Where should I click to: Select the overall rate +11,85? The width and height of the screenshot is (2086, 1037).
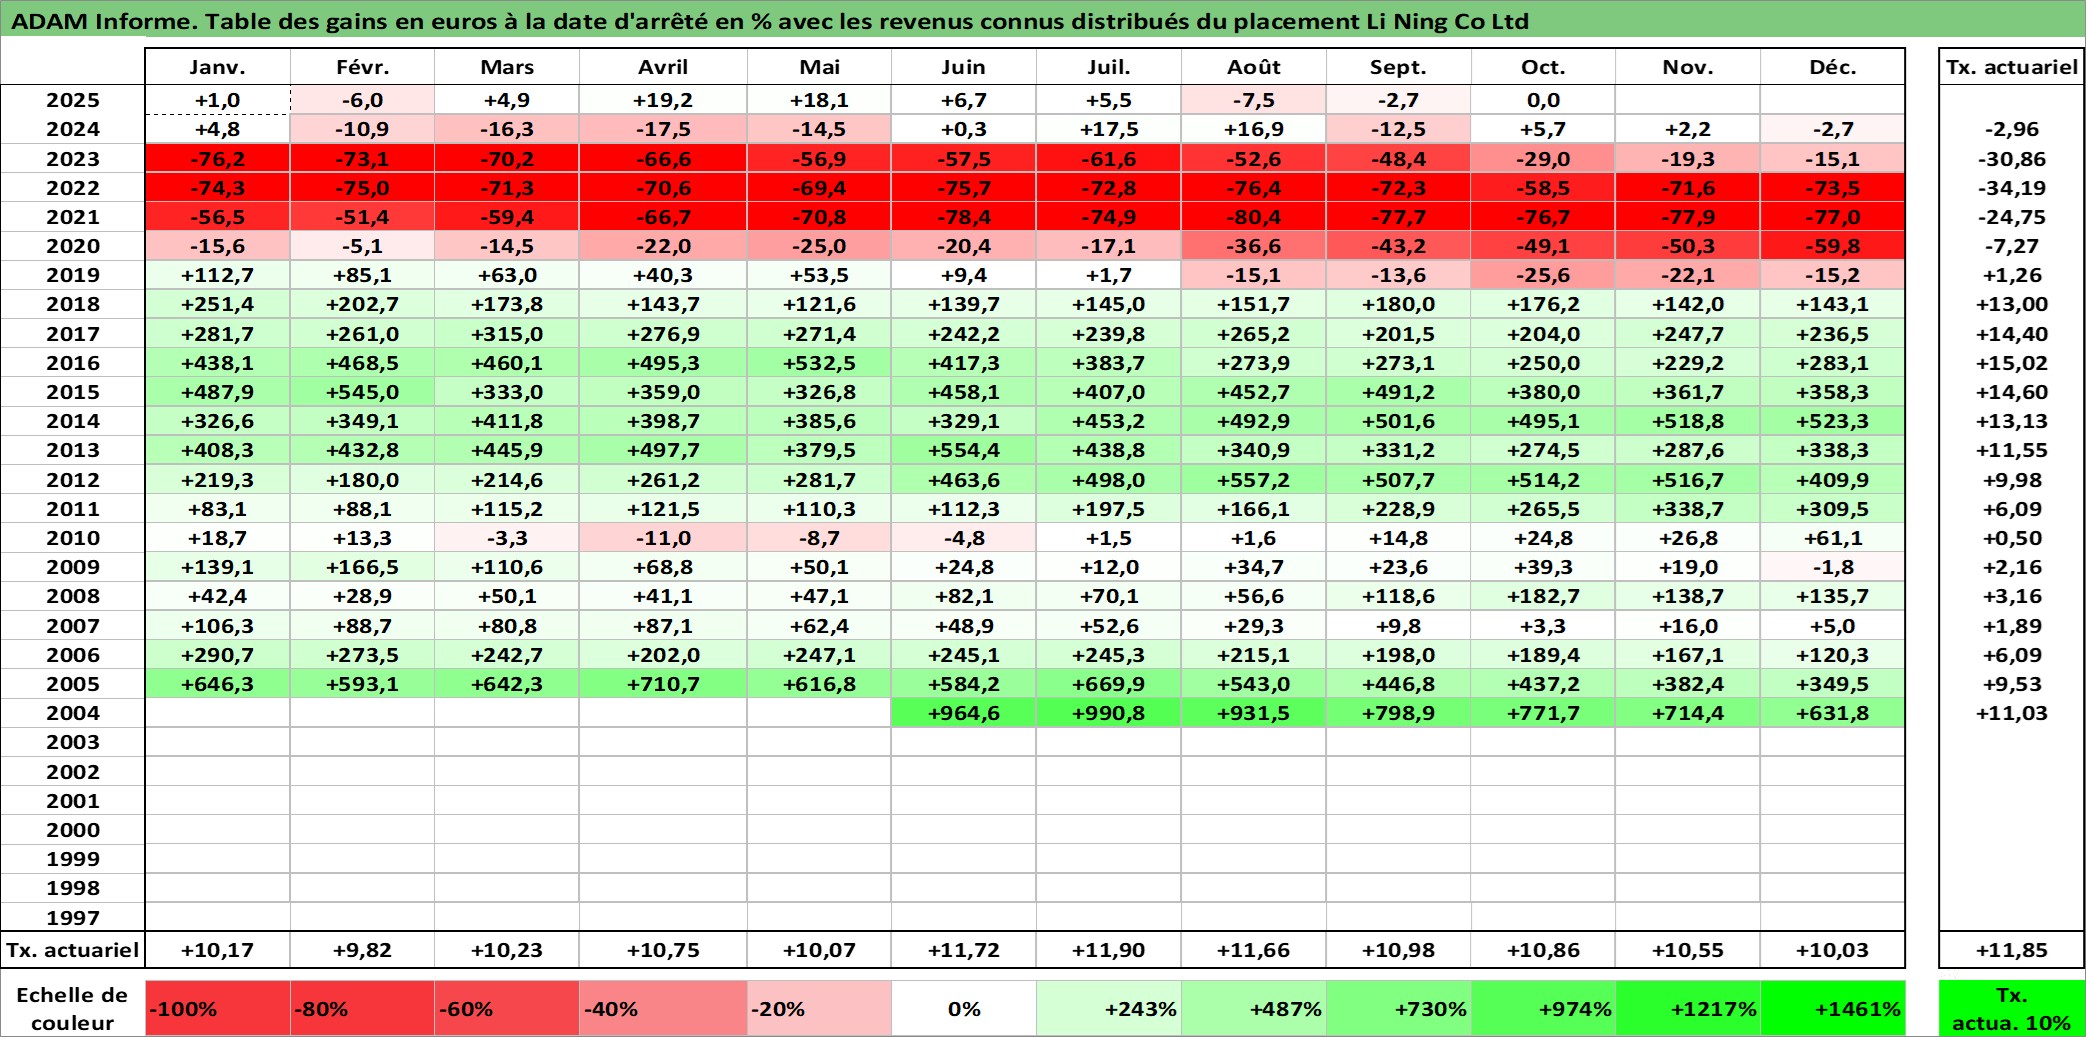[2012, 950]
